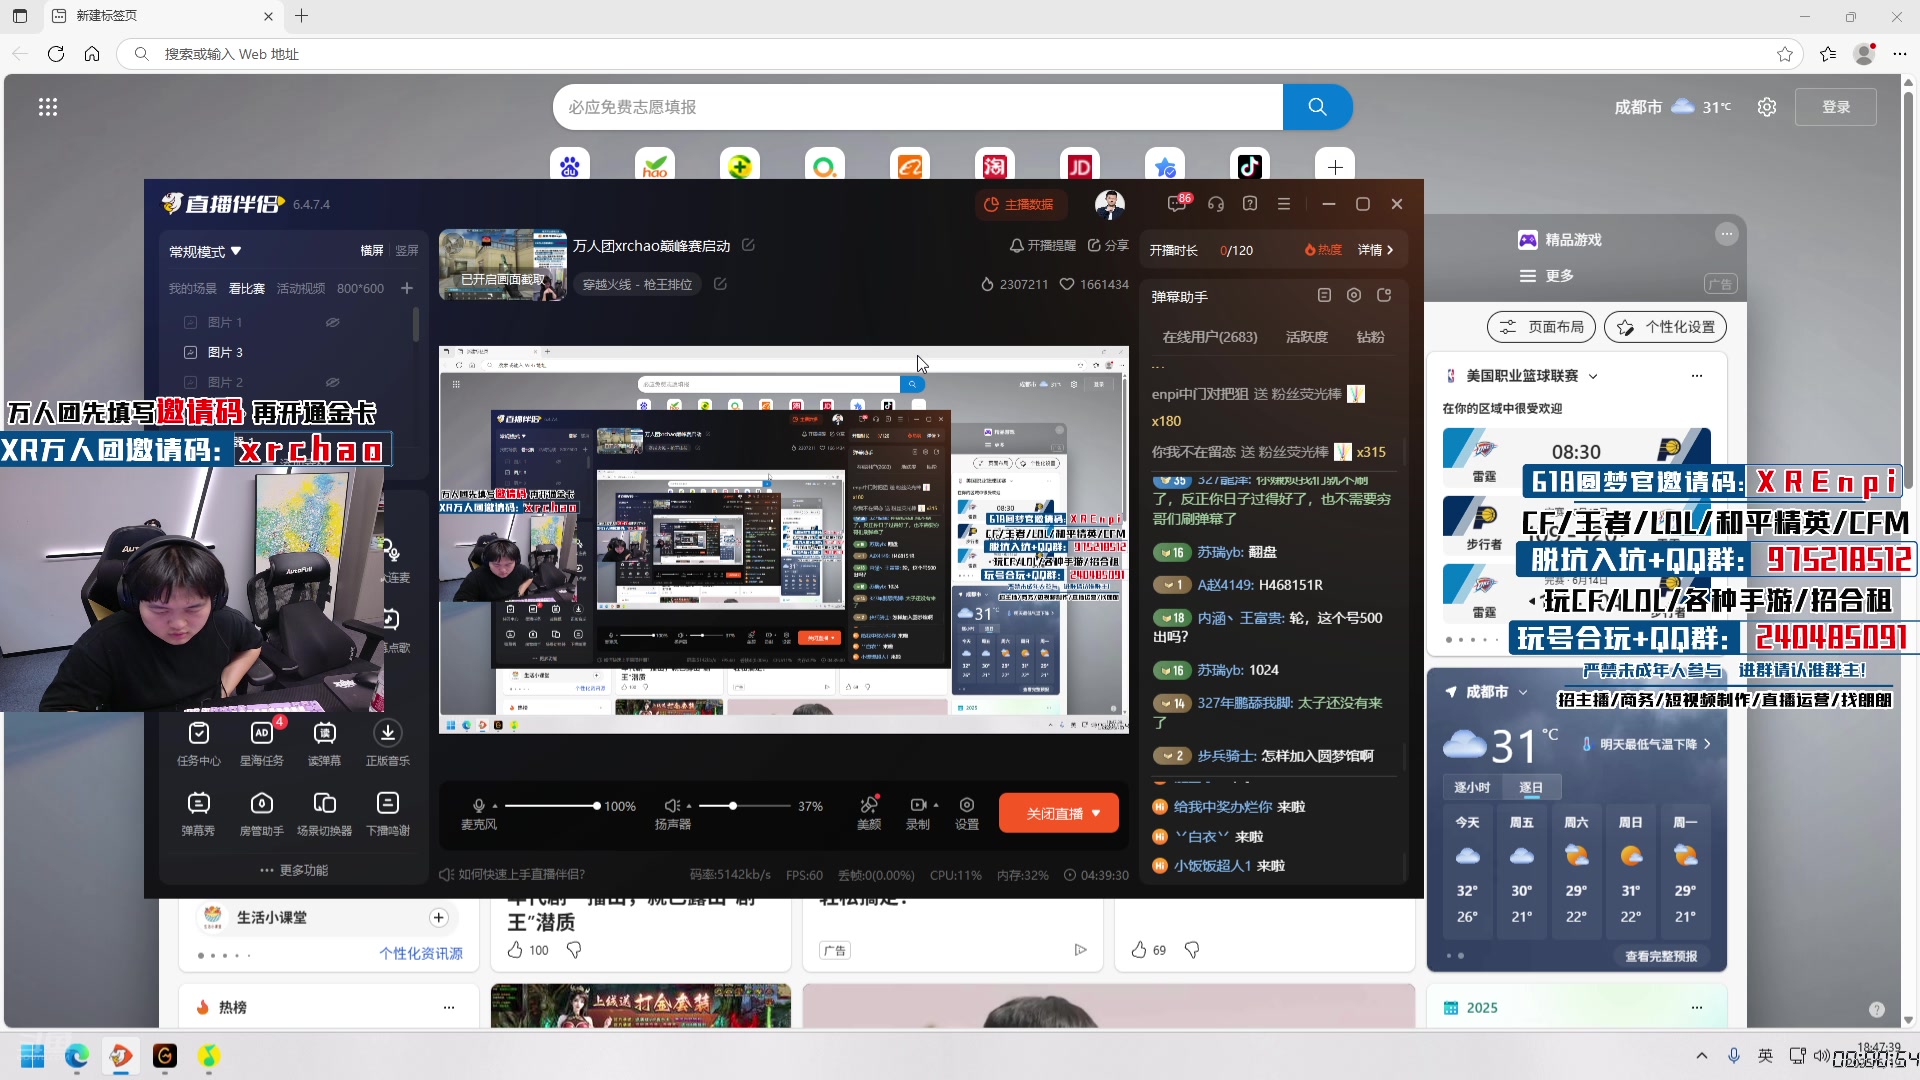1920x1080 pixels.
Task: Open 如何快速上手直播伴侣? help link
Action: [x=512, y=875]
